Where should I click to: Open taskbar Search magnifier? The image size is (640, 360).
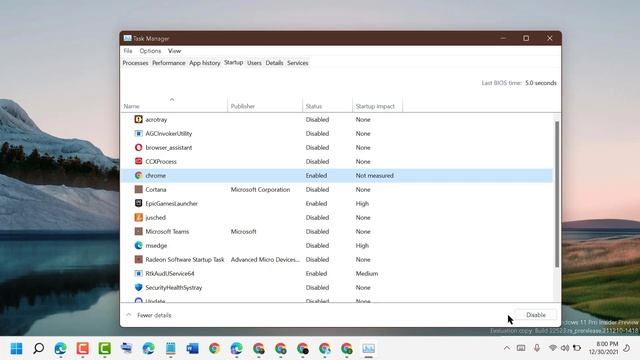coord(38,349)
